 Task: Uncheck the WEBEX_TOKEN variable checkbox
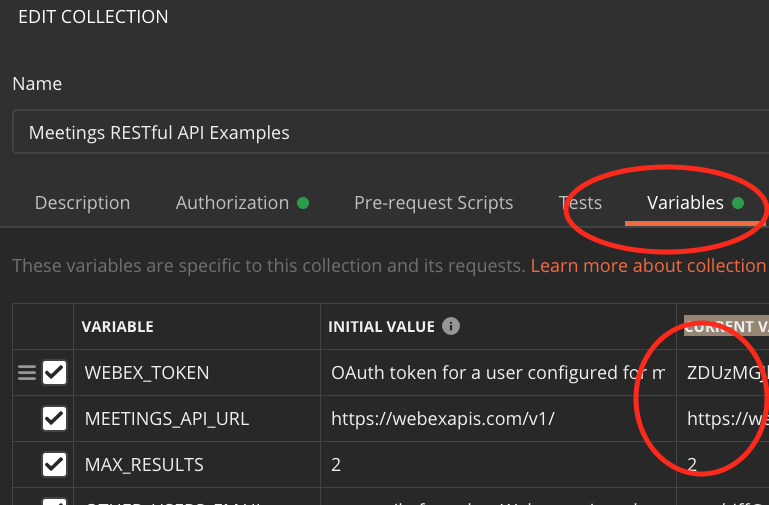54,373
